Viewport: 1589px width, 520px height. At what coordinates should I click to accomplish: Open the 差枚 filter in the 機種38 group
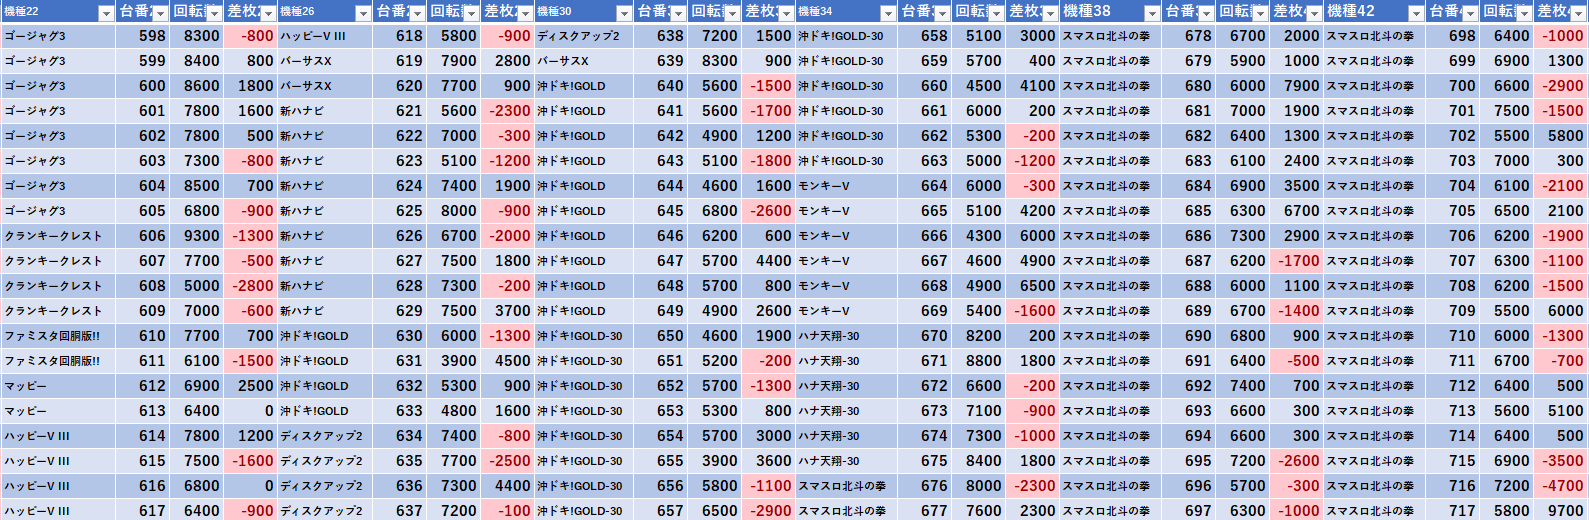[1314, 13]
